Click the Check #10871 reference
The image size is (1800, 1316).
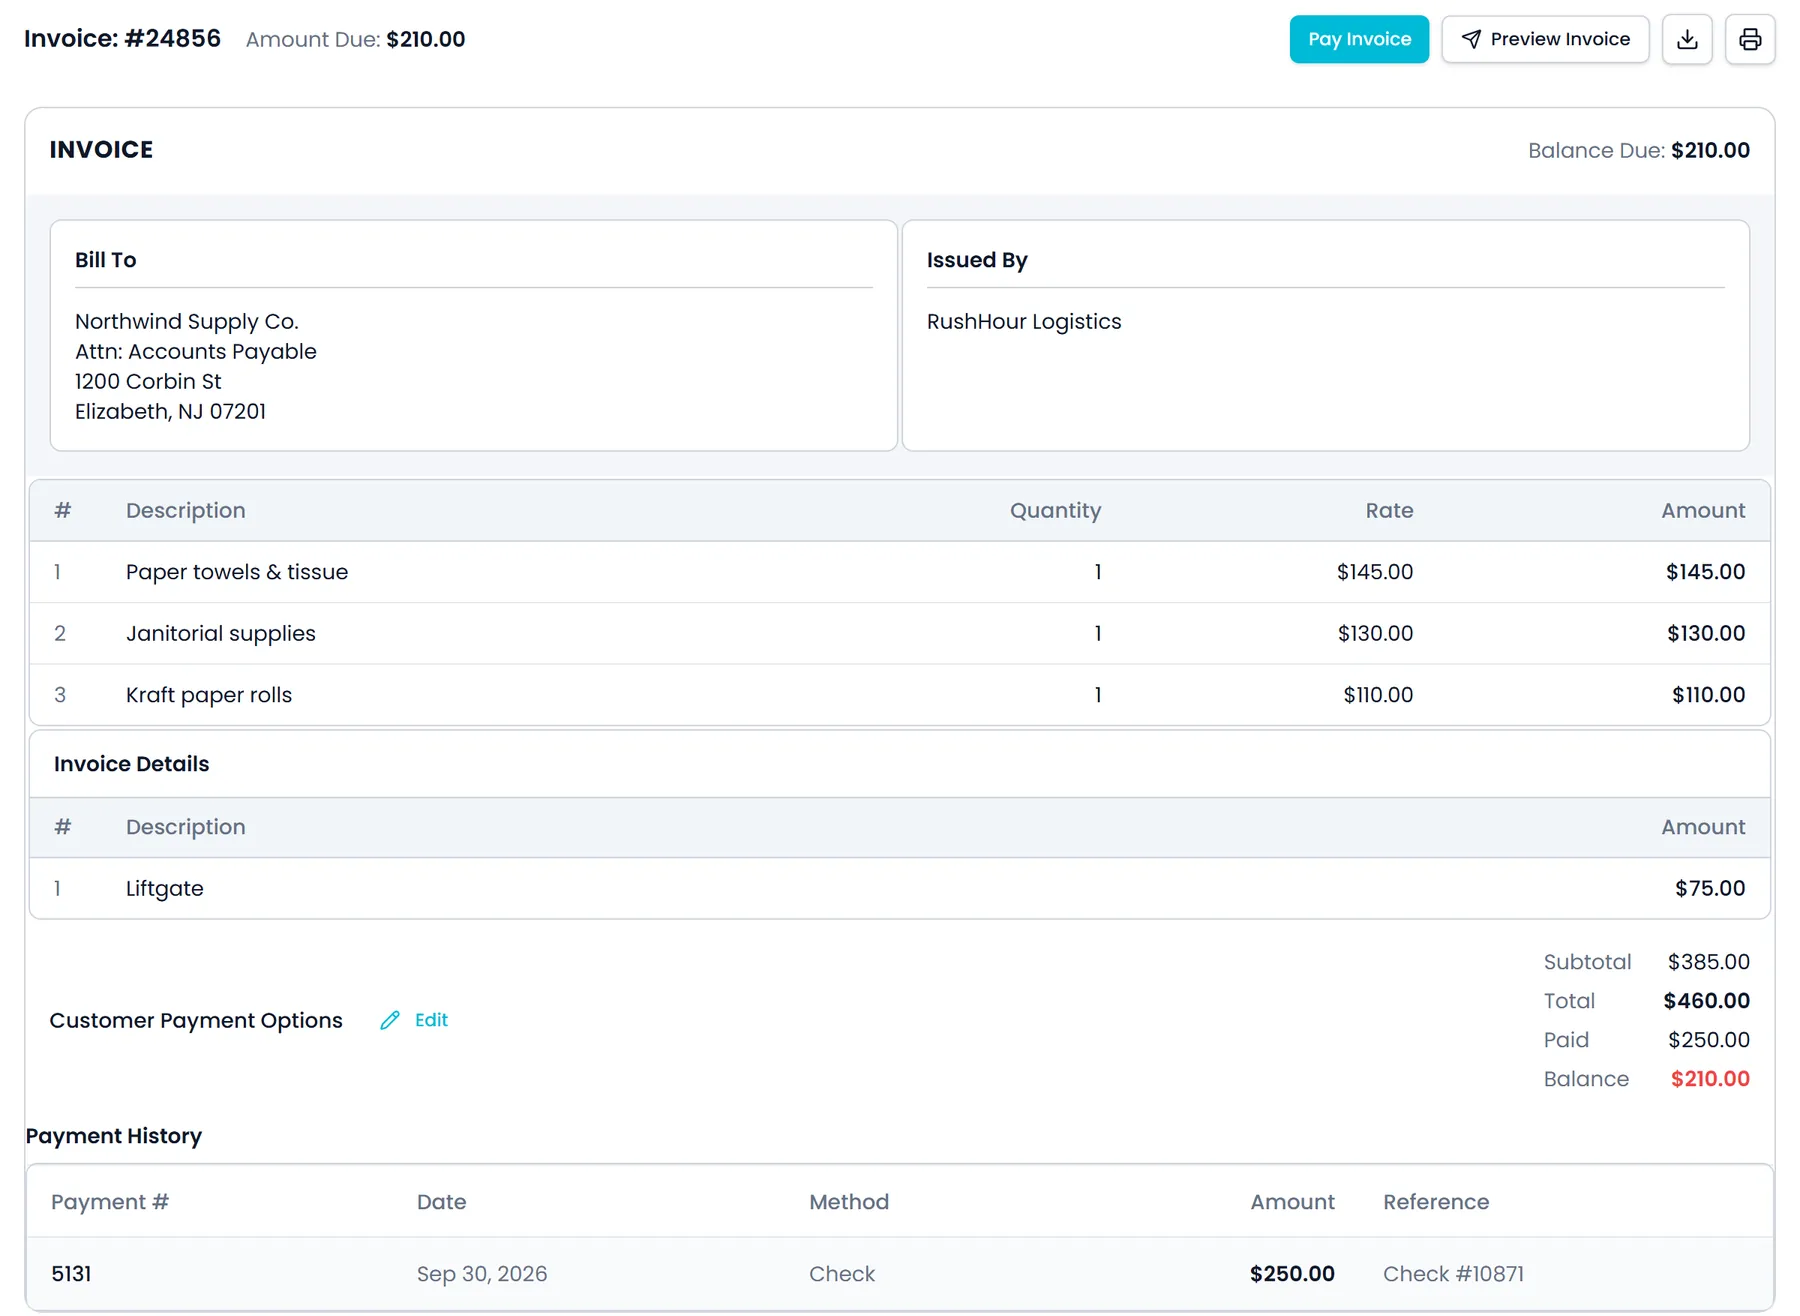[x=1453, y=1274]
